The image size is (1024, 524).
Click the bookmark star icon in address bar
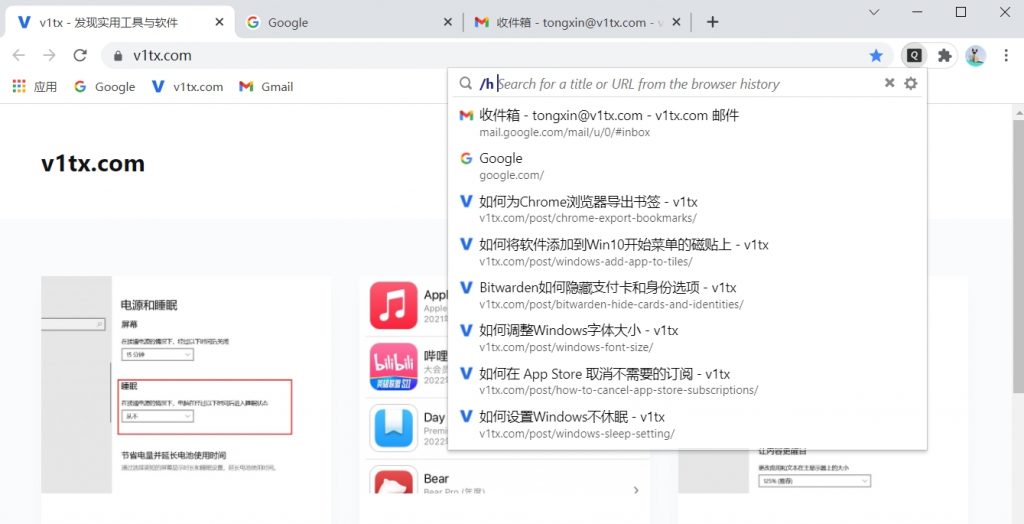pyautogui.click(x=876, y=56)
